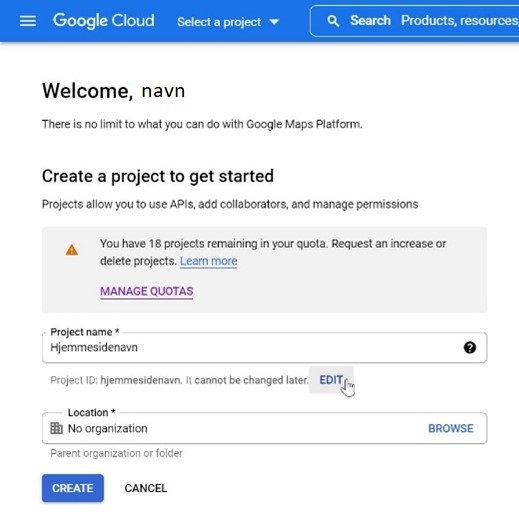Create the project

(x=73, y=488)
